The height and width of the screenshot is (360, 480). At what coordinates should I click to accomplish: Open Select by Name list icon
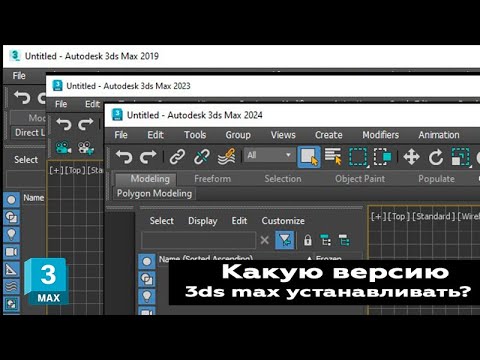(x=333, y=156)
